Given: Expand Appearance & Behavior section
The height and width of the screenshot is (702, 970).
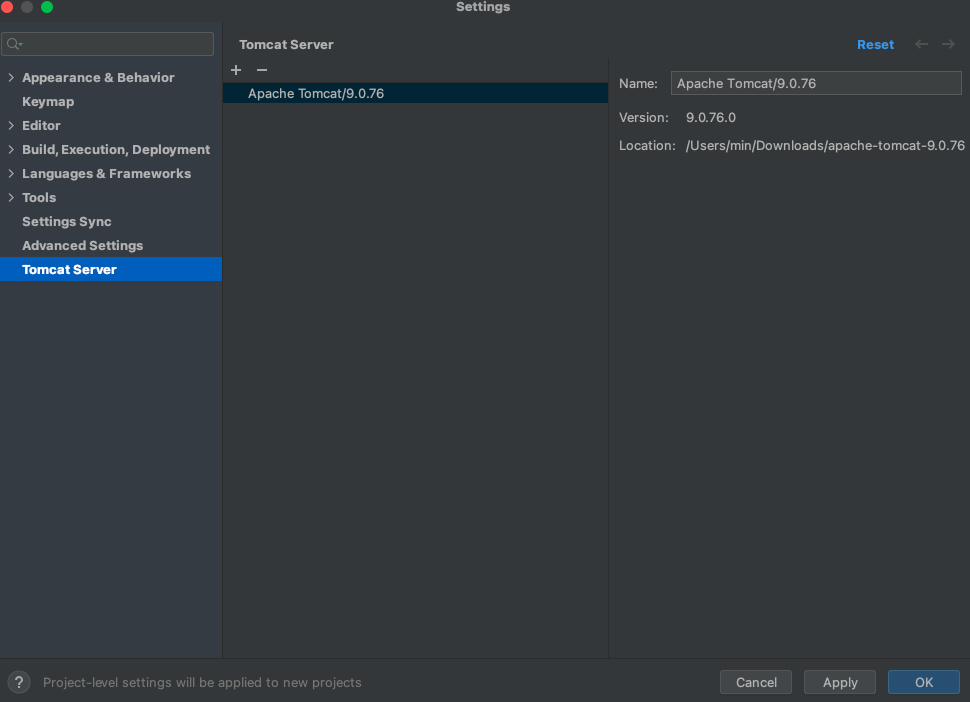Looking at the screenshot, I should pos(11,77).
